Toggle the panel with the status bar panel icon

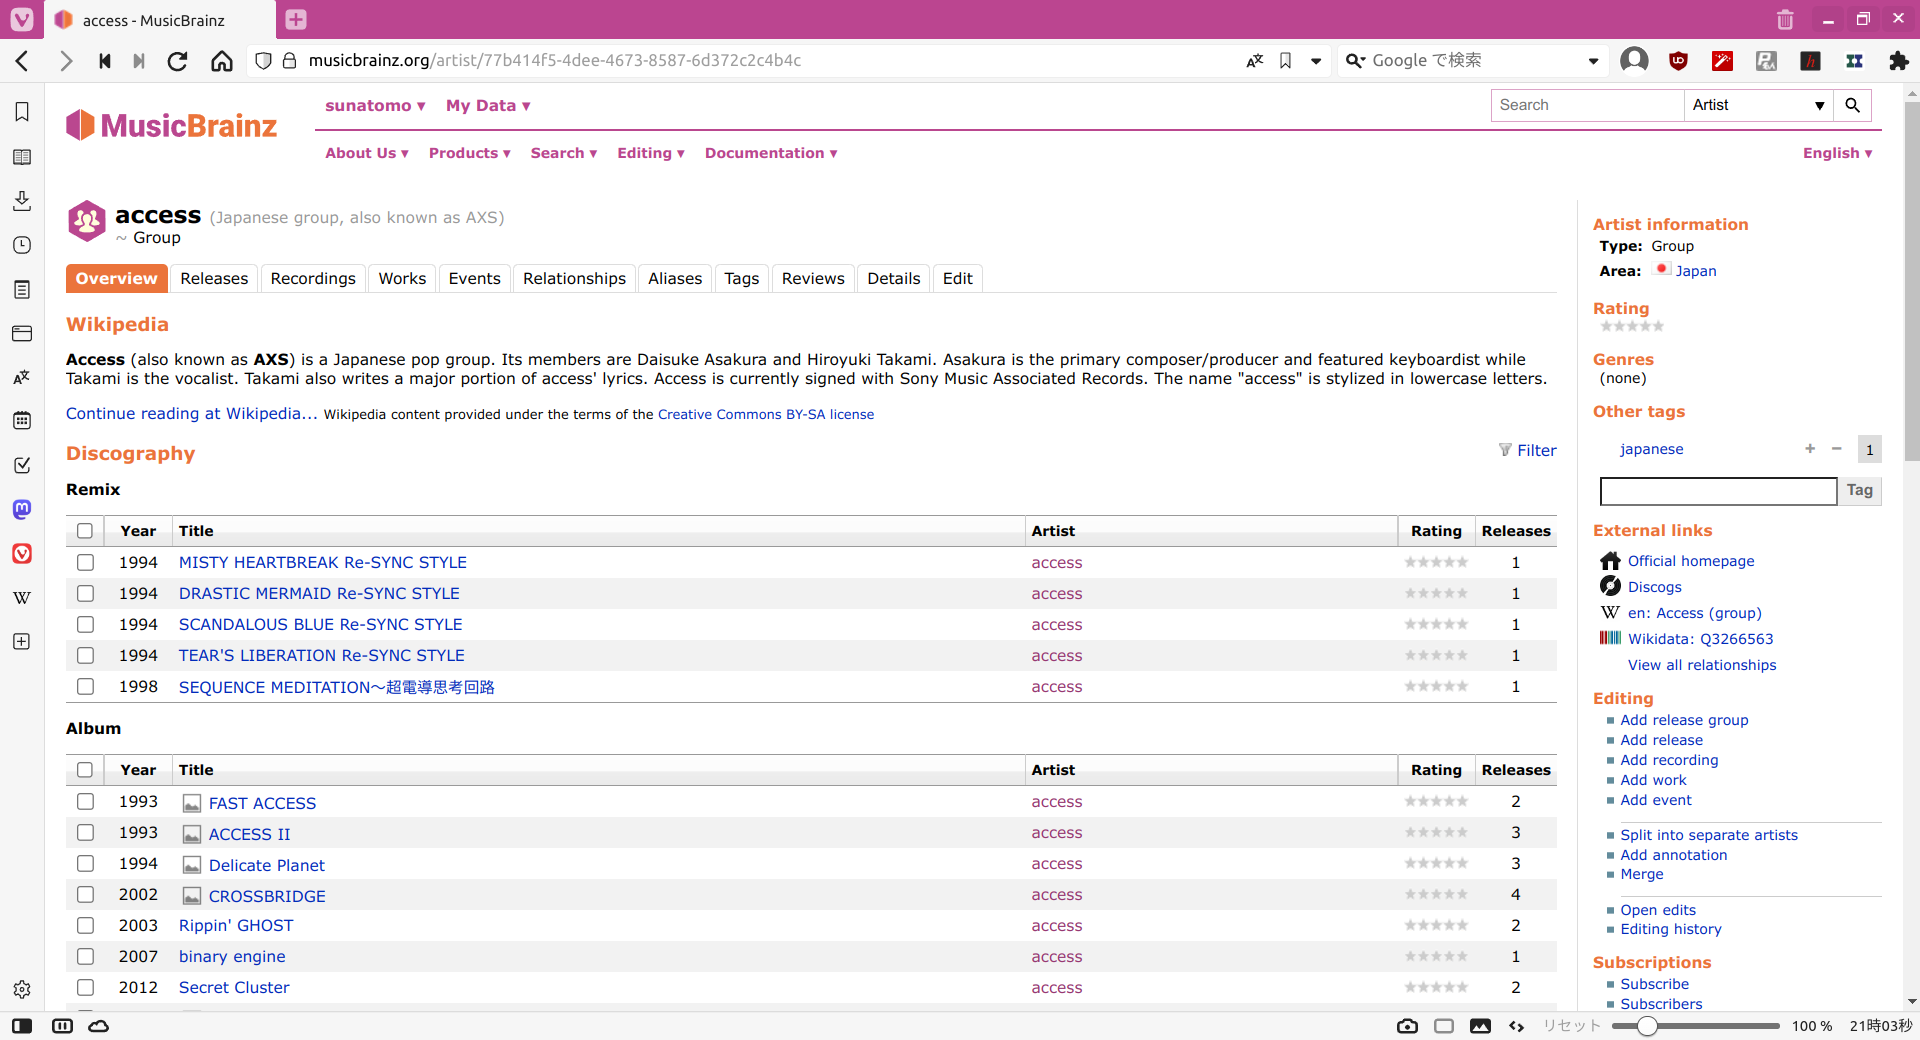coord(22,1026)
